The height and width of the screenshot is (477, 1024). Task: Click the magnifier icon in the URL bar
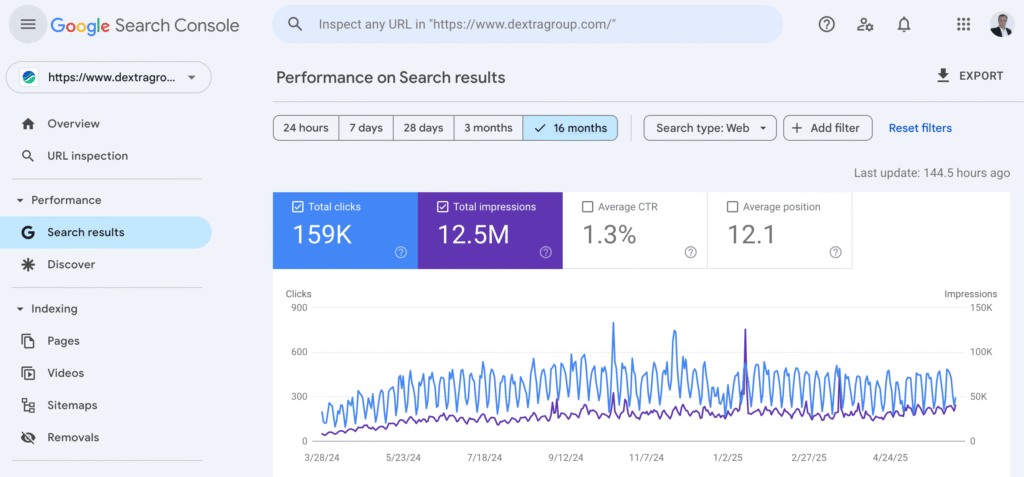click(x=295, y=24)
